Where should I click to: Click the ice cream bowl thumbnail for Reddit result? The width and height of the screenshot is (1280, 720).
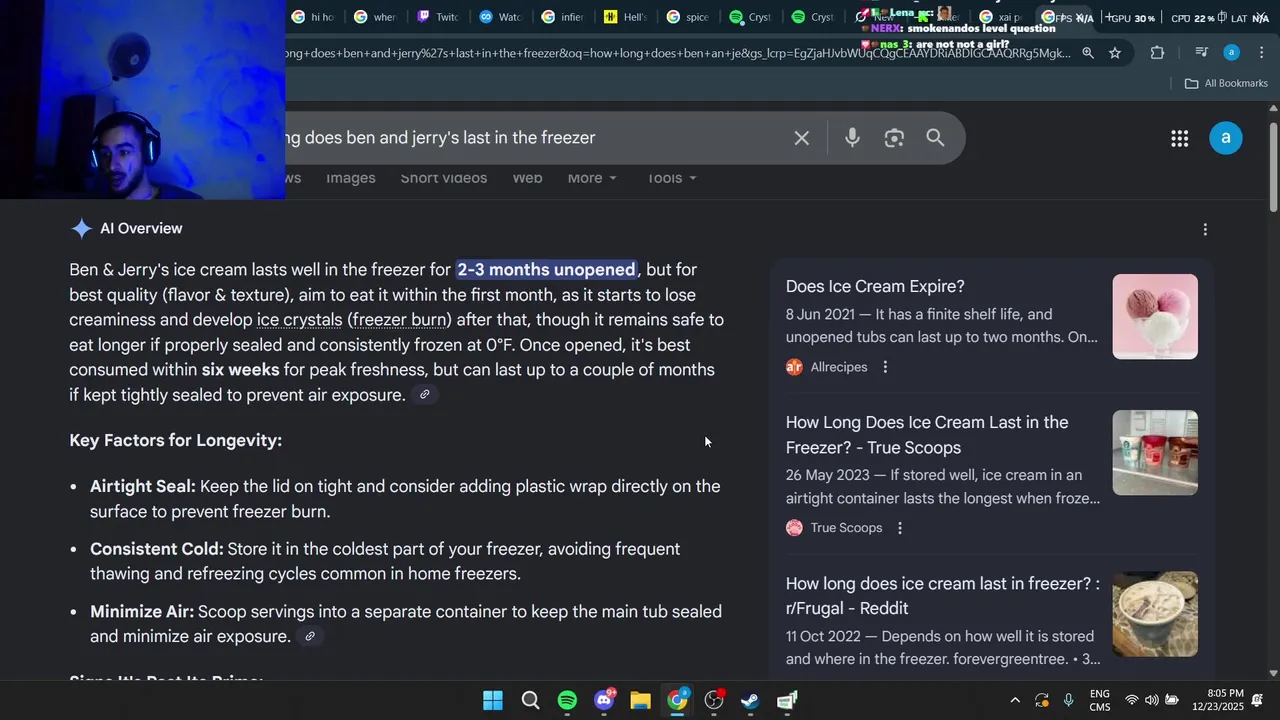tap(1155, 614)
